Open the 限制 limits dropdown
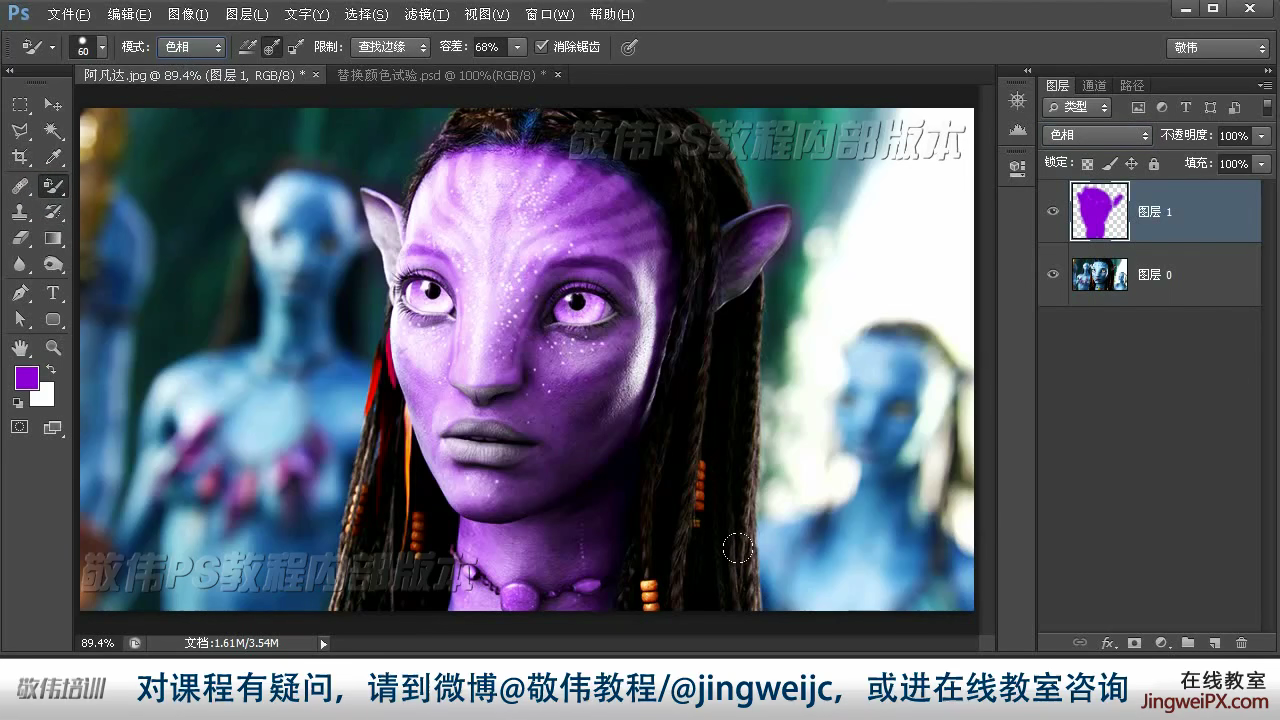Viewport: 1280px width, 720px height. [390, 47]
